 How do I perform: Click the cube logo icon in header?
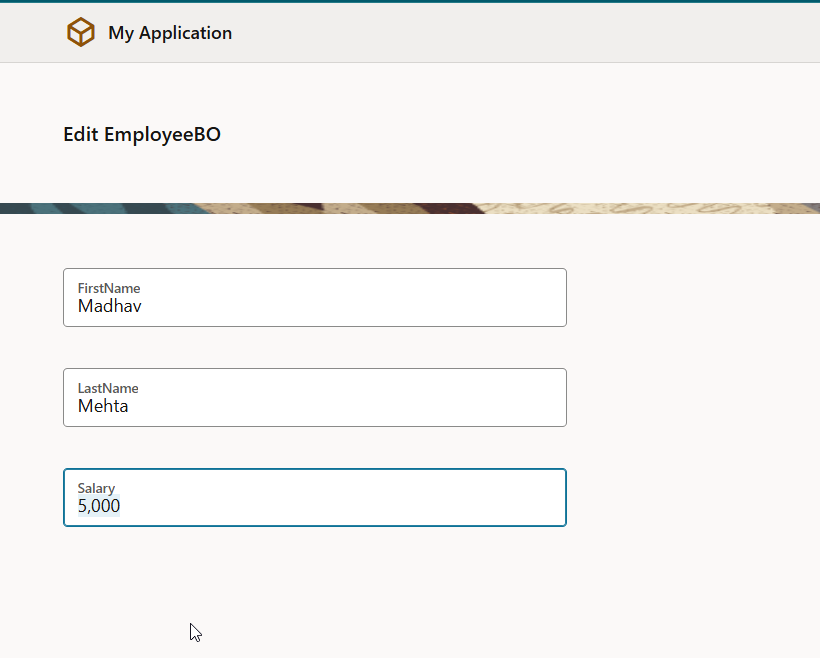pos(81,33)
